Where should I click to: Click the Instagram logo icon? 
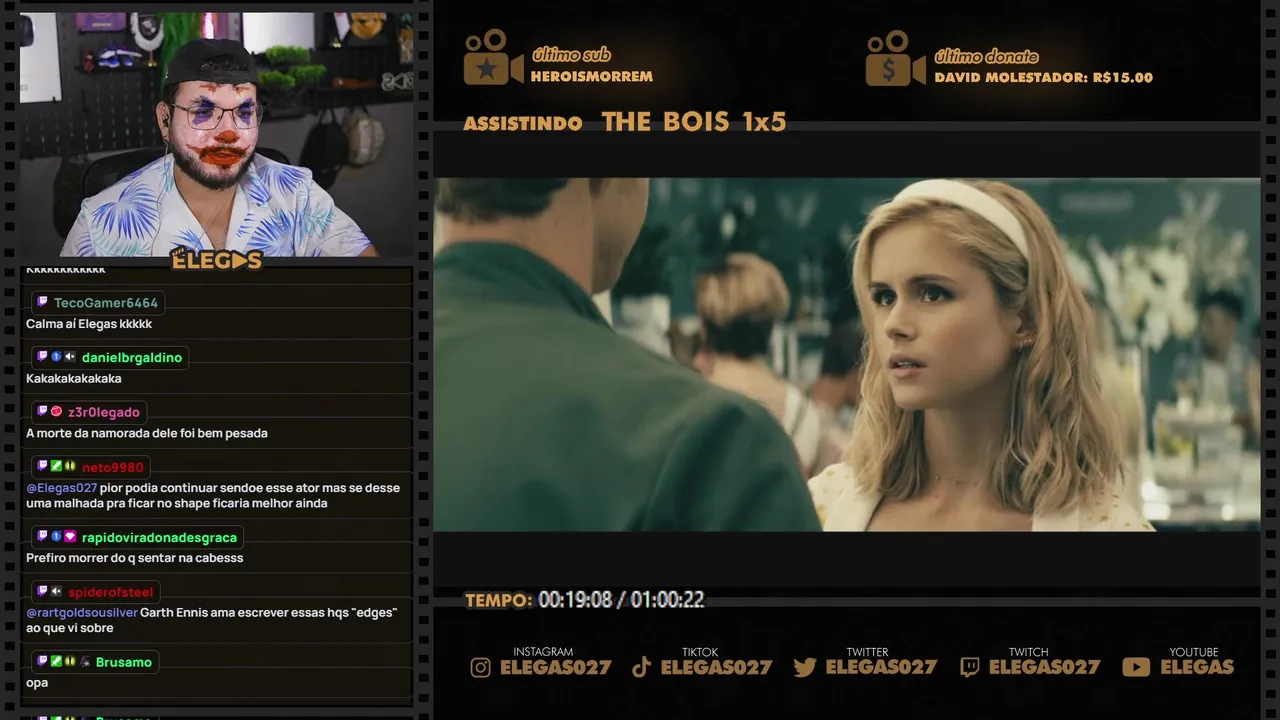pyautogui.click(x=481, y=668)
